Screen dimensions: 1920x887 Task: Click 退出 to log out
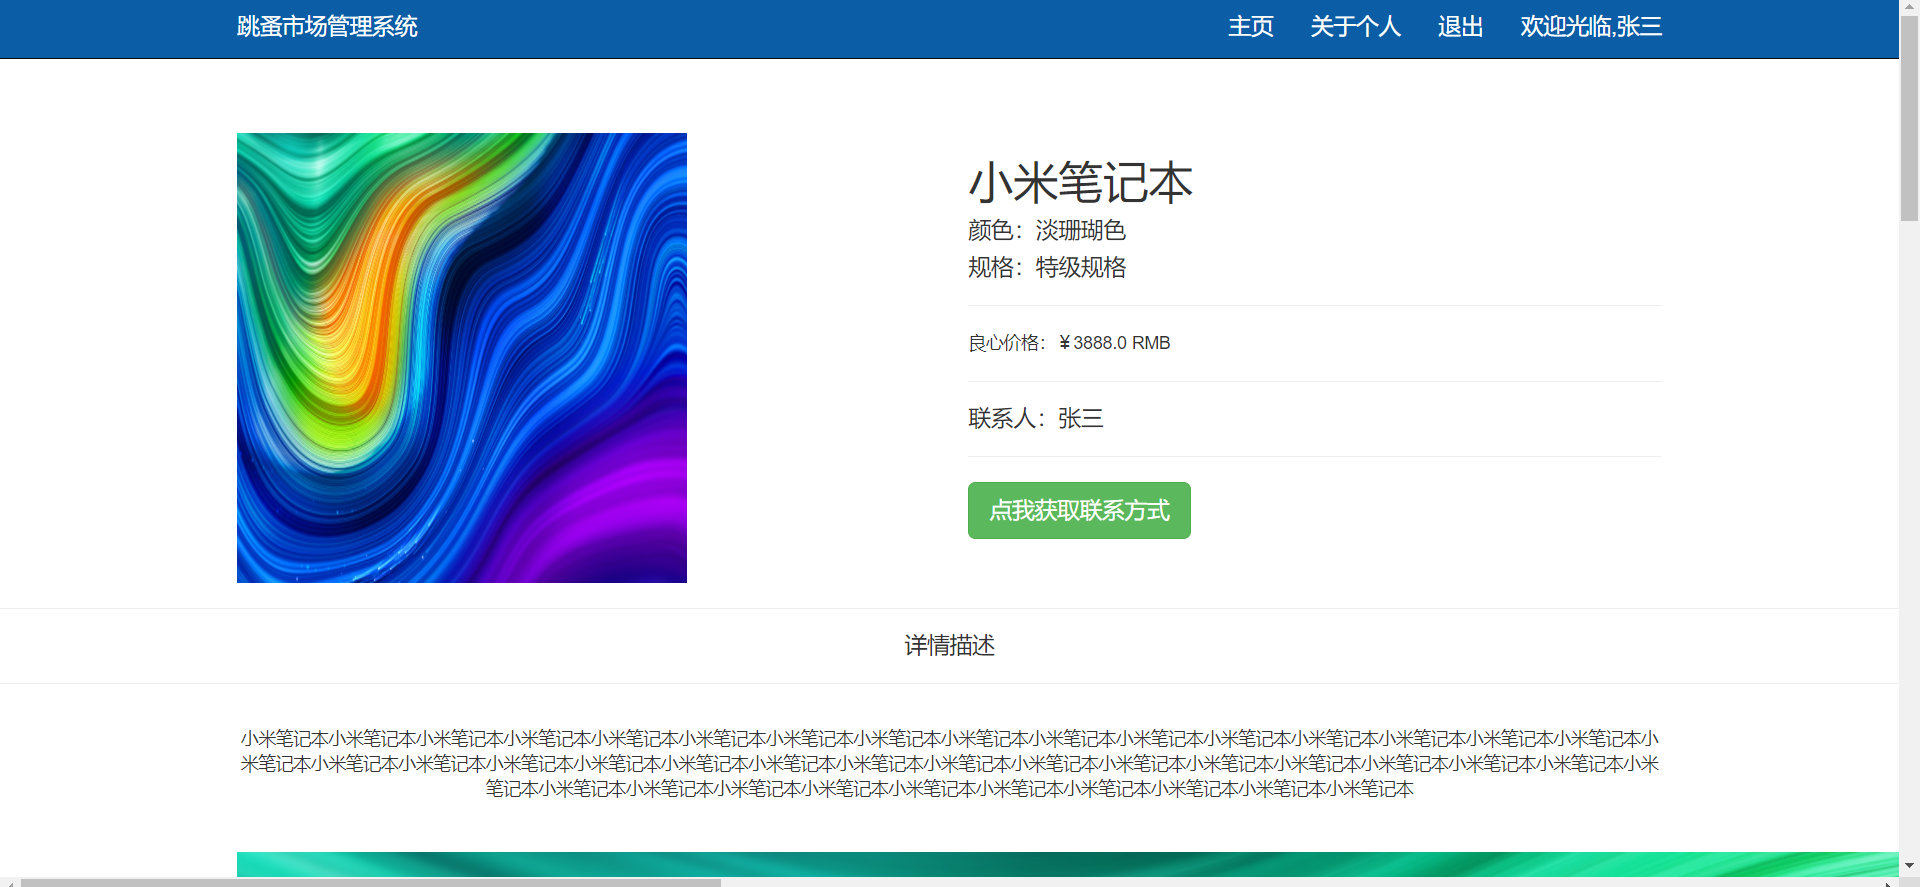pos(1460,27)
